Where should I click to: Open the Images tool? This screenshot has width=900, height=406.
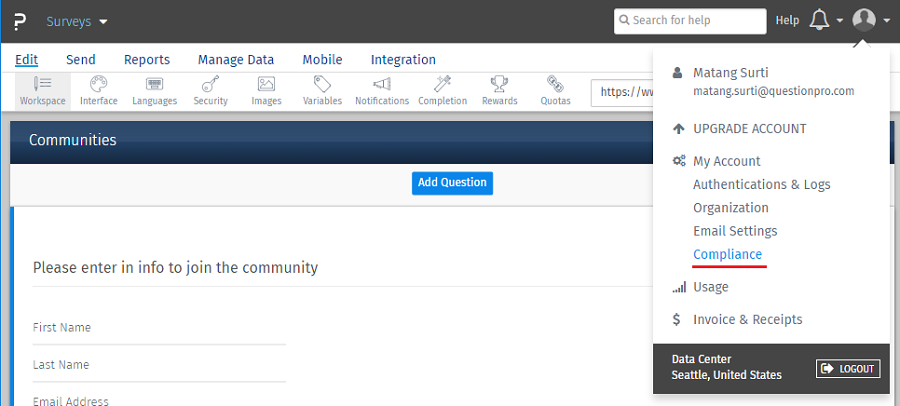(x=266, y=90)
